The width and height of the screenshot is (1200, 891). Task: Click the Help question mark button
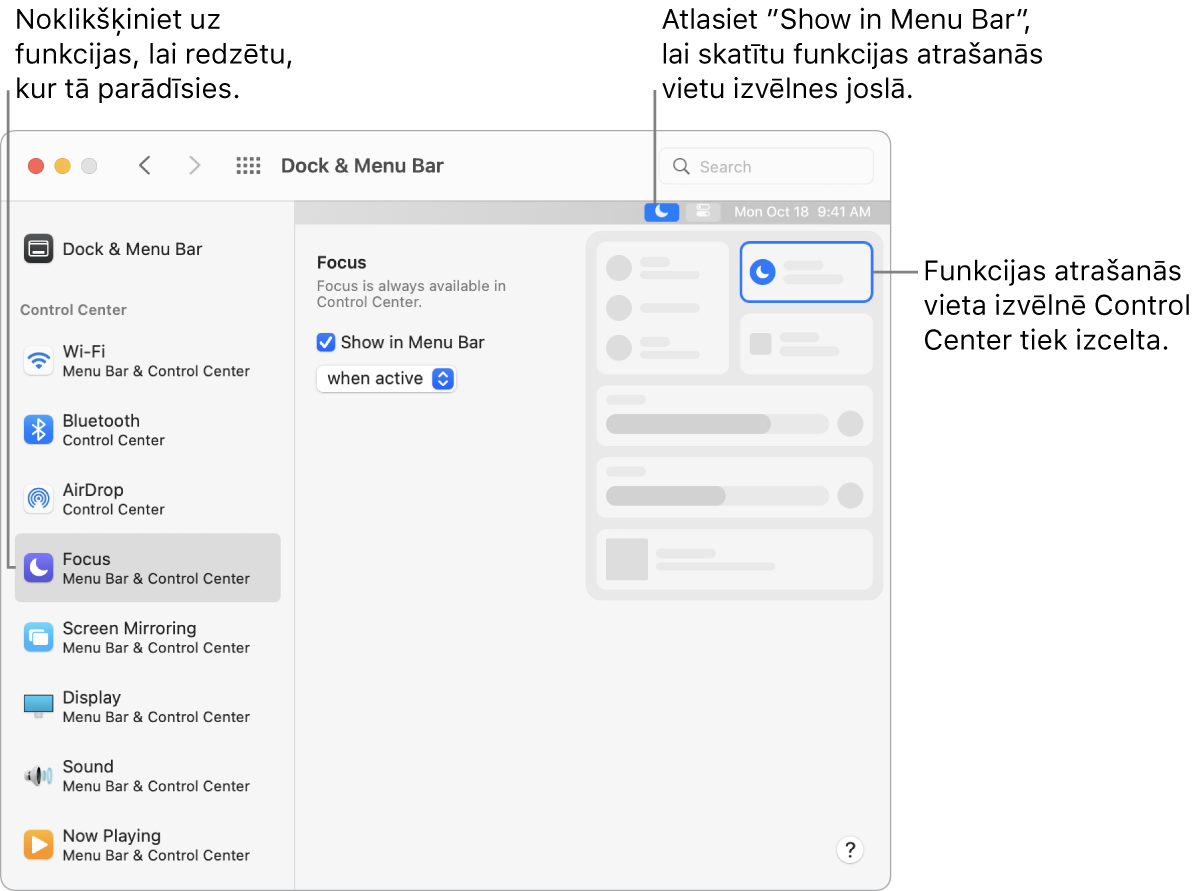click(849, 849)
